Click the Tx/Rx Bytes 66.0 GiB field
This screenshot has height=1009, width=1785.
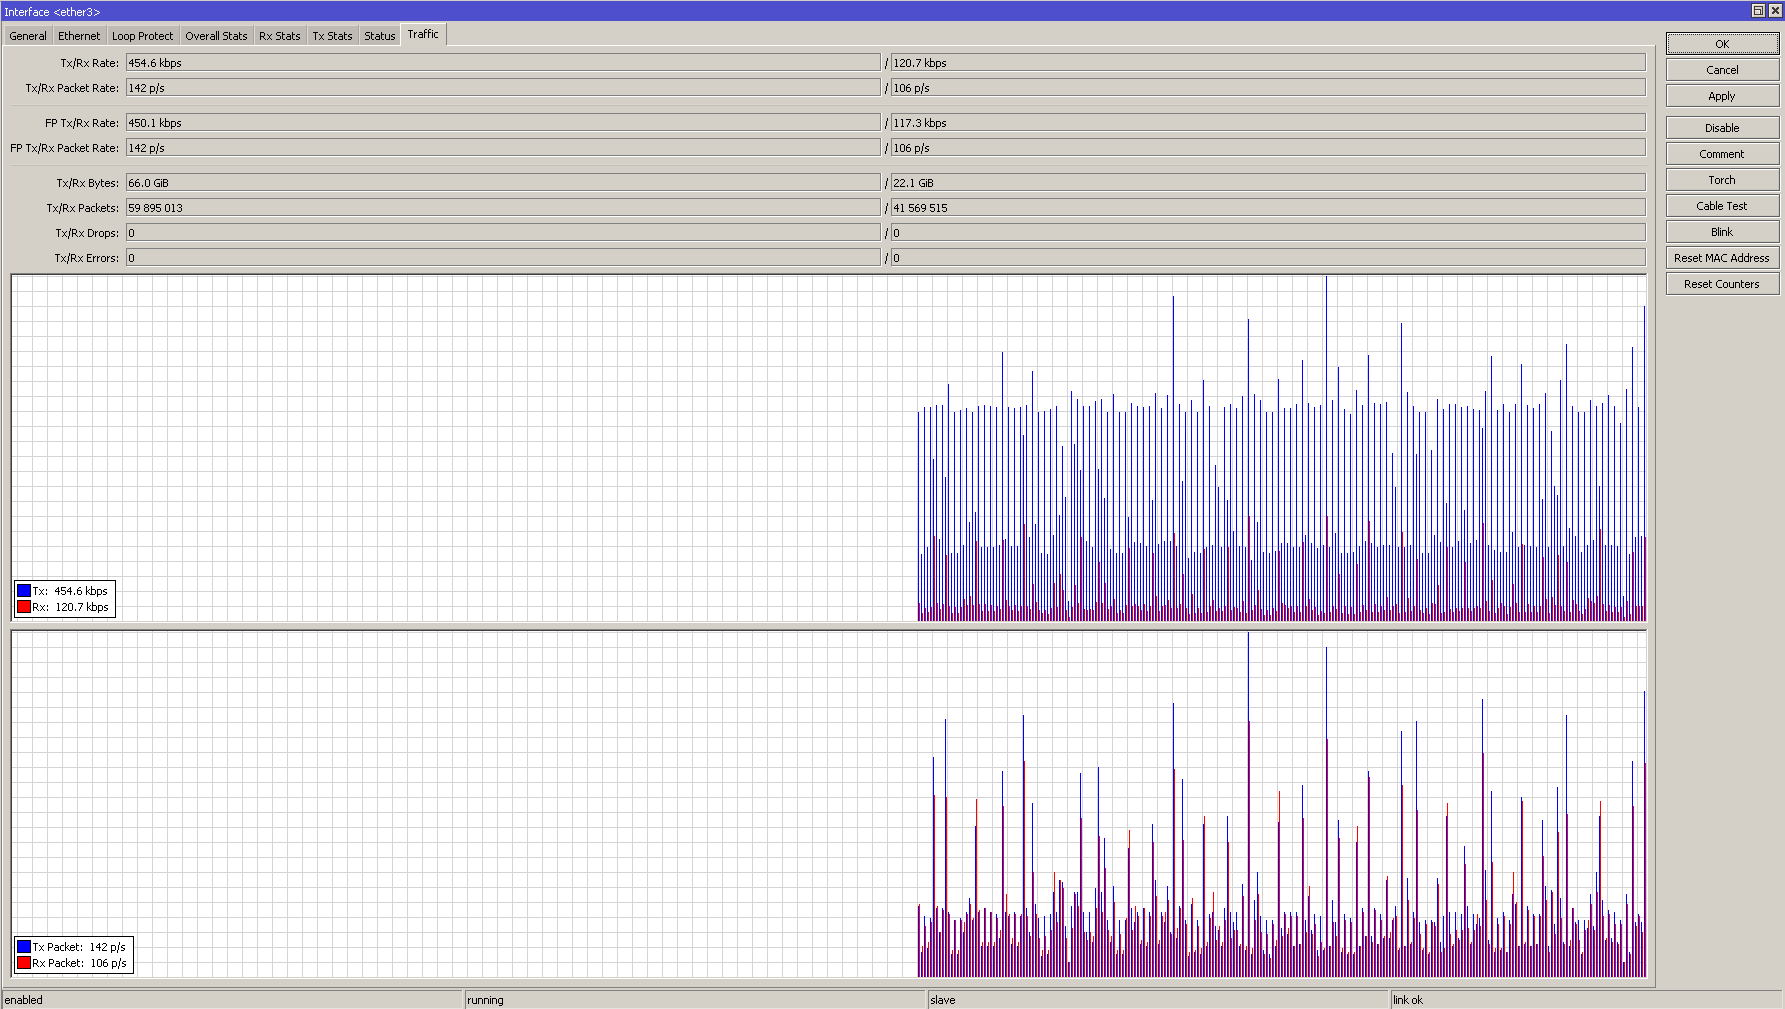502,183
